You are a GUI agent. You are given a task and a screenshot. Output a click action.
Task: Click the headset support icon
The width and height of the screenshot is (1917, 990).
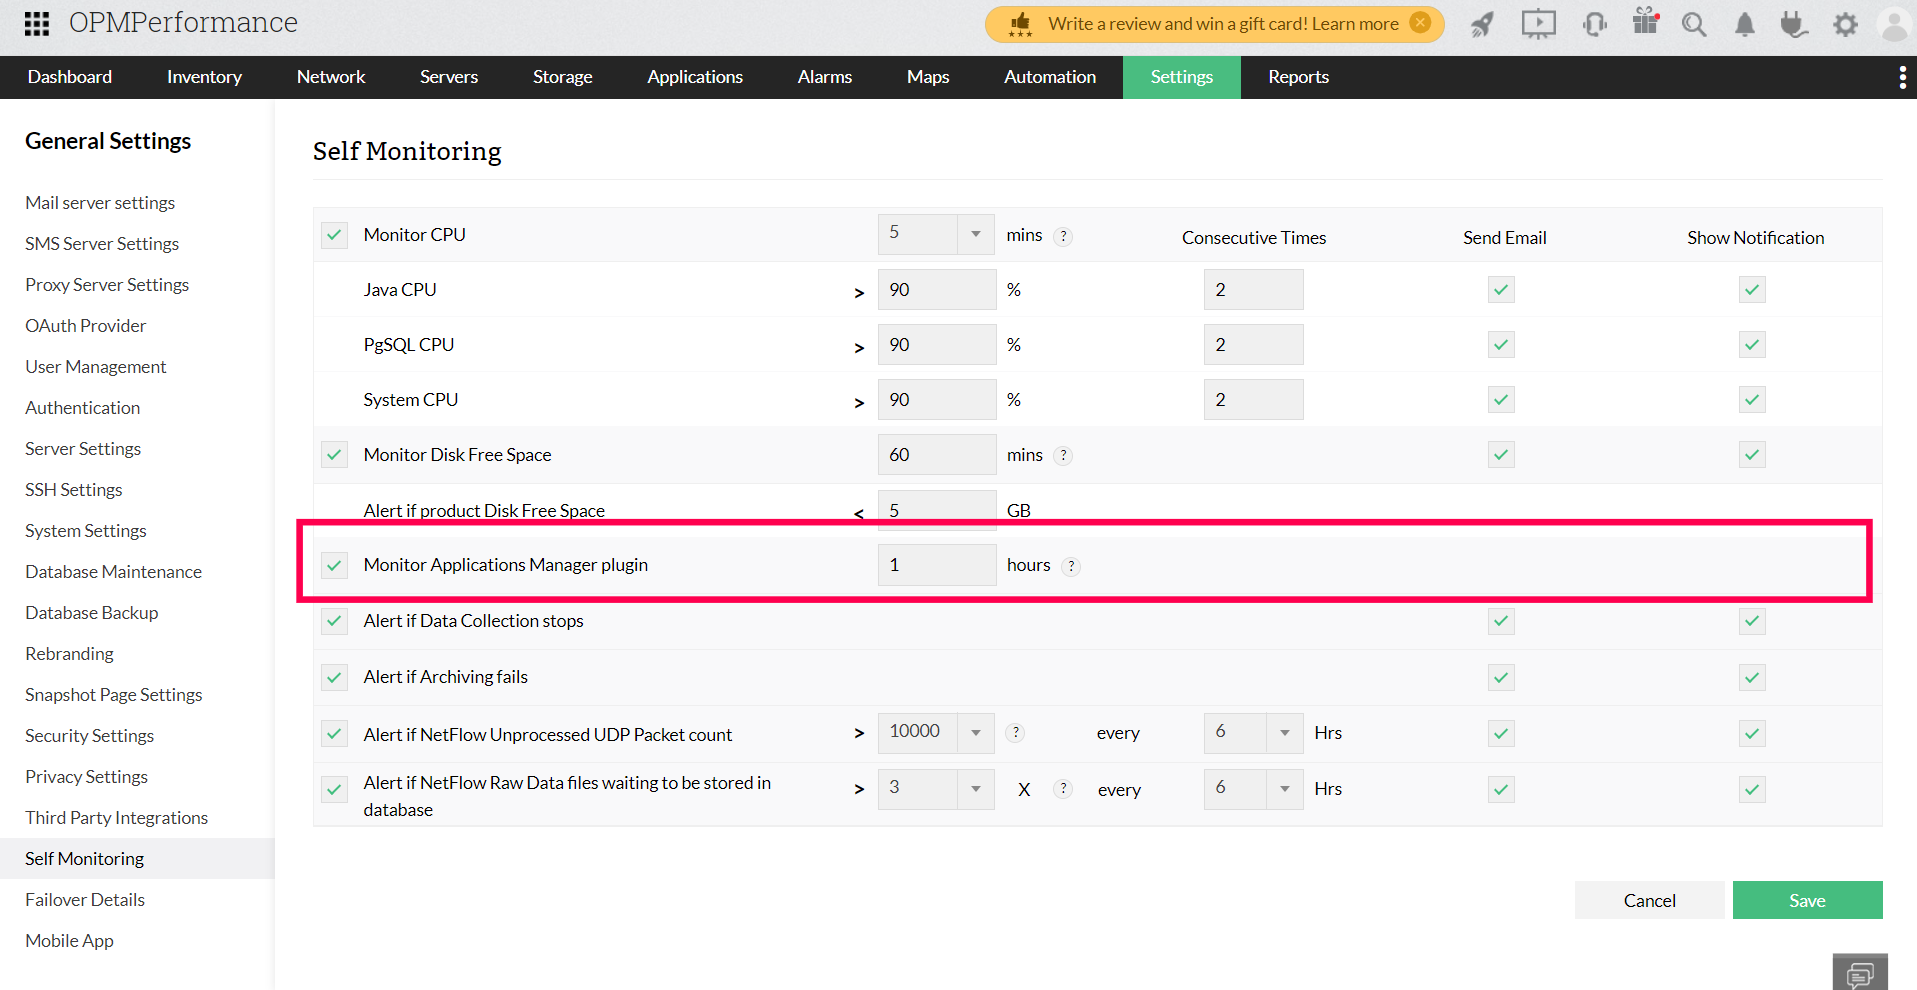pos(1593,23)
